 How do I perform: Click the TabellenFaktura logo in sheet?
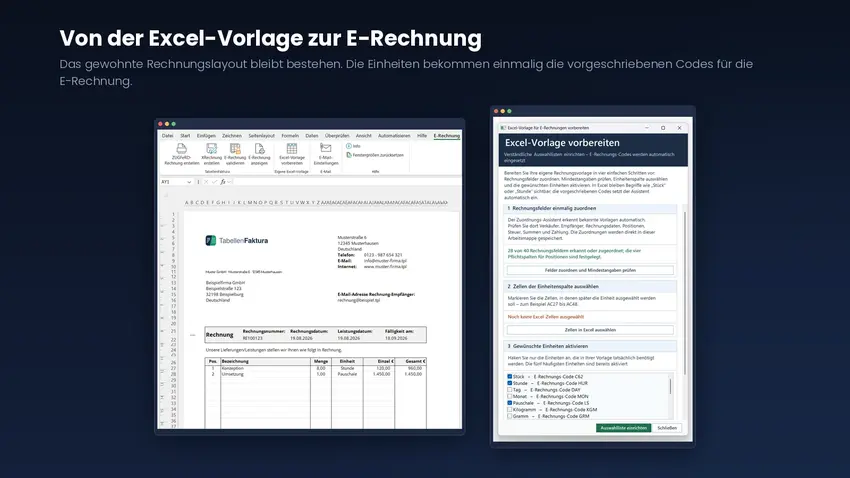[237, 241]
